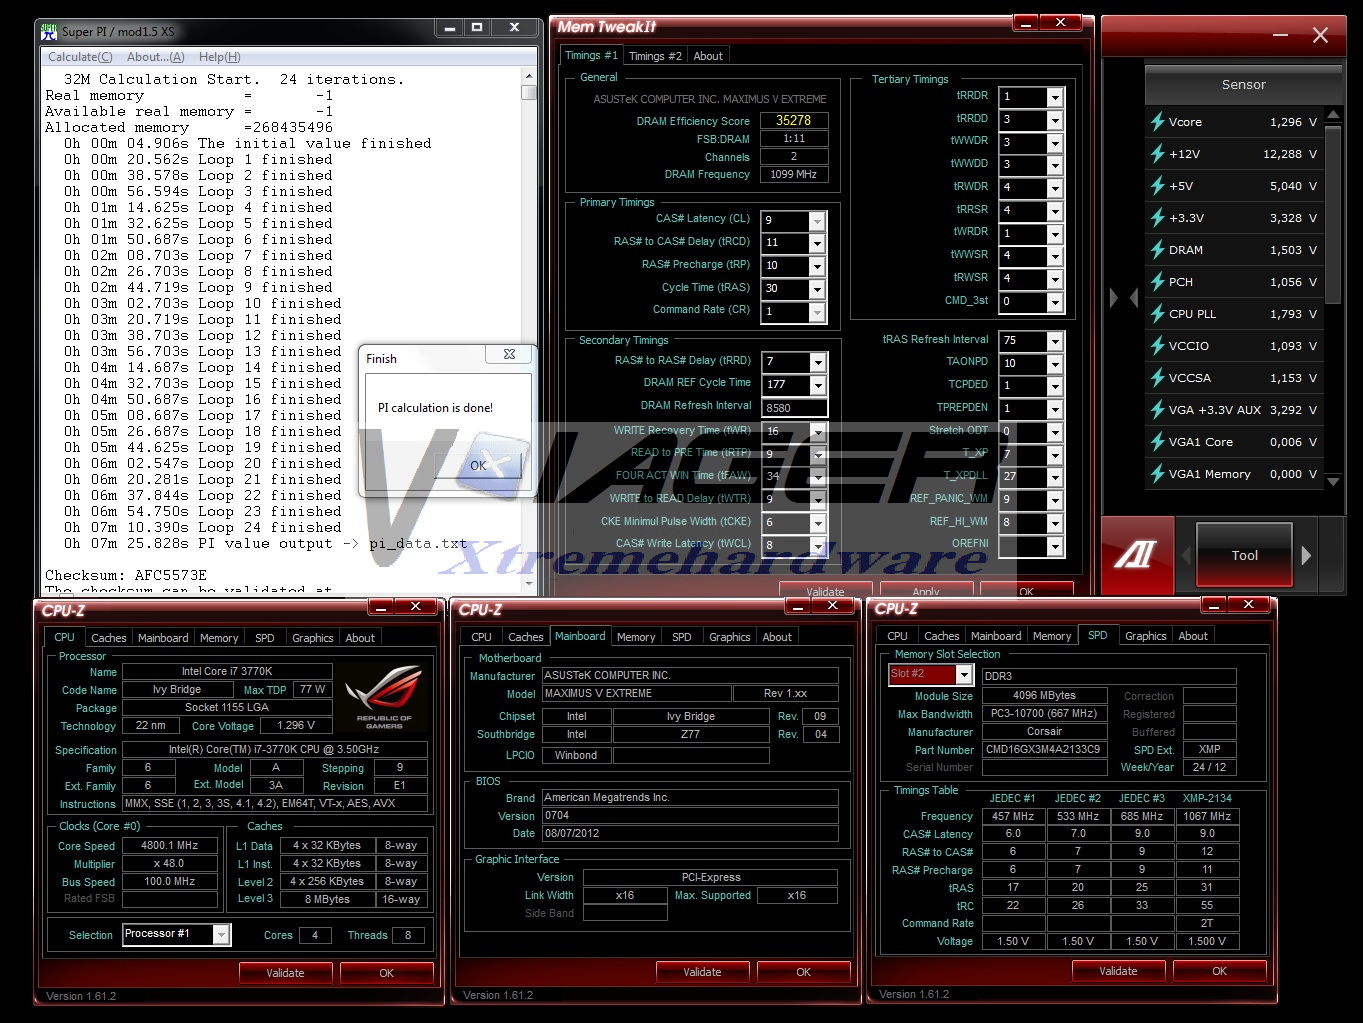Open the Processor #1 selection dropdown
Viewport: 1363px width, 1023px height.
pos(221,935)
